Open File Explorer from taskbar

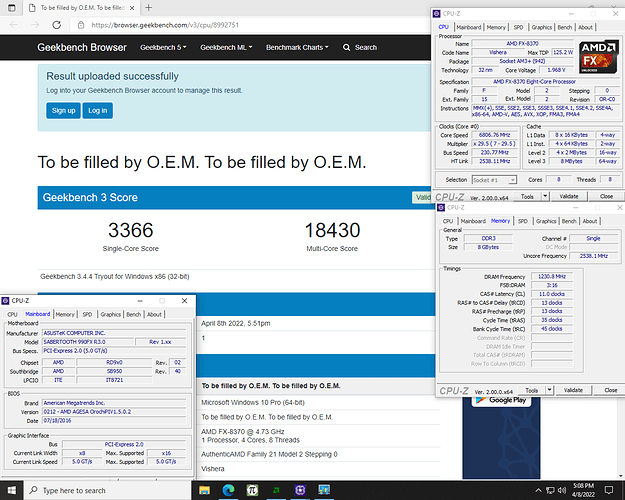coord(204,490)
